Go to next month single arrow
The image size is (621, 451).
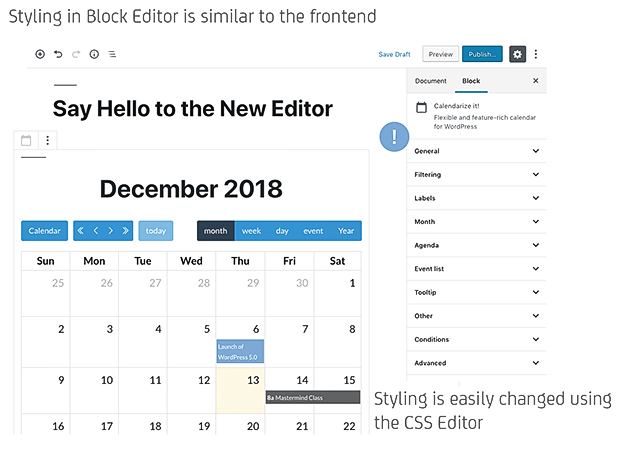pyautogui.click(x=111, y=231)
